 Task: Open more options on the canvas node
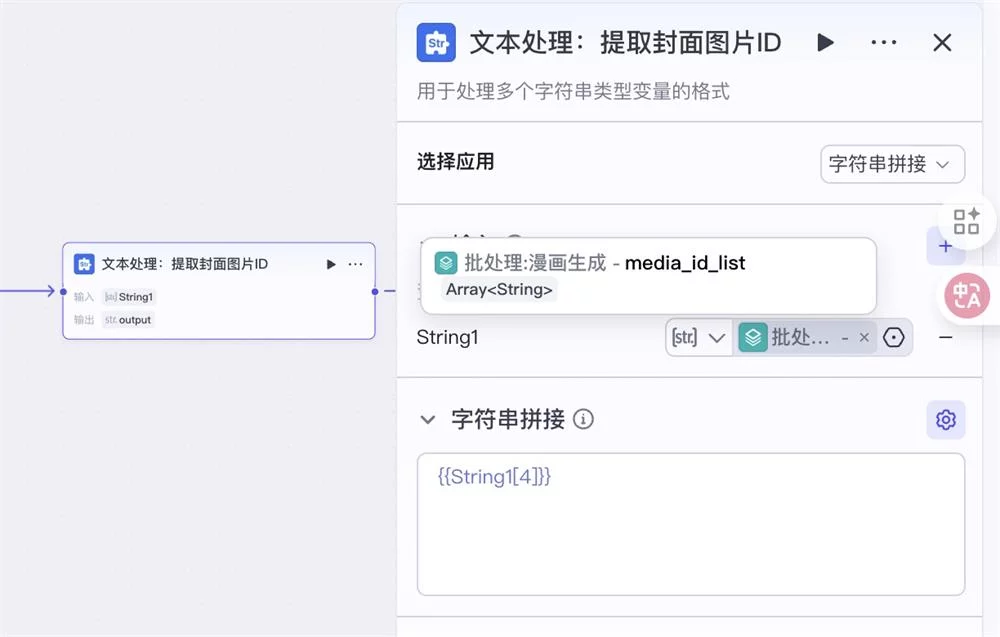[x=355, y=264]
